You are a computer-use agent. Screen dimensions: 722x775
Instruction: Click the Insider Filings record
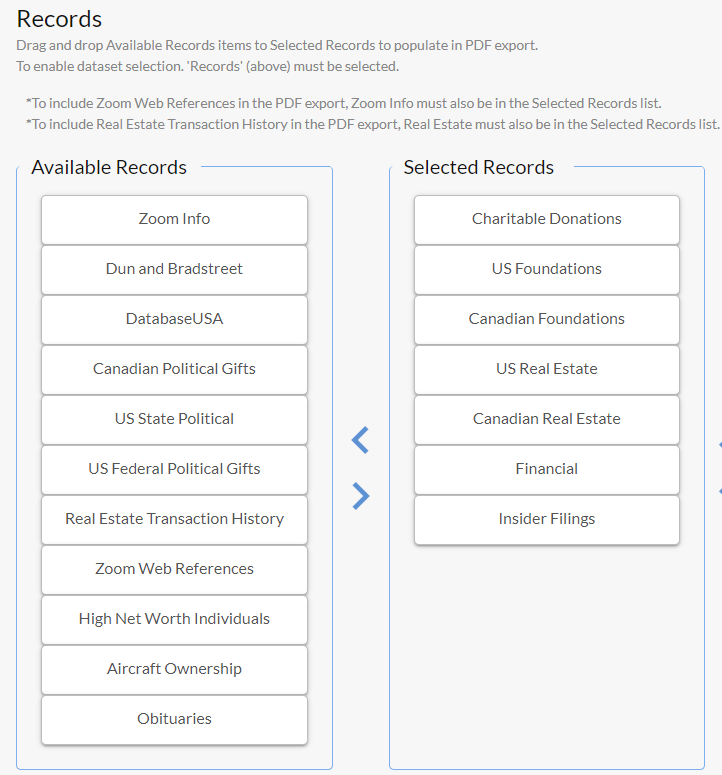[547, 519]
